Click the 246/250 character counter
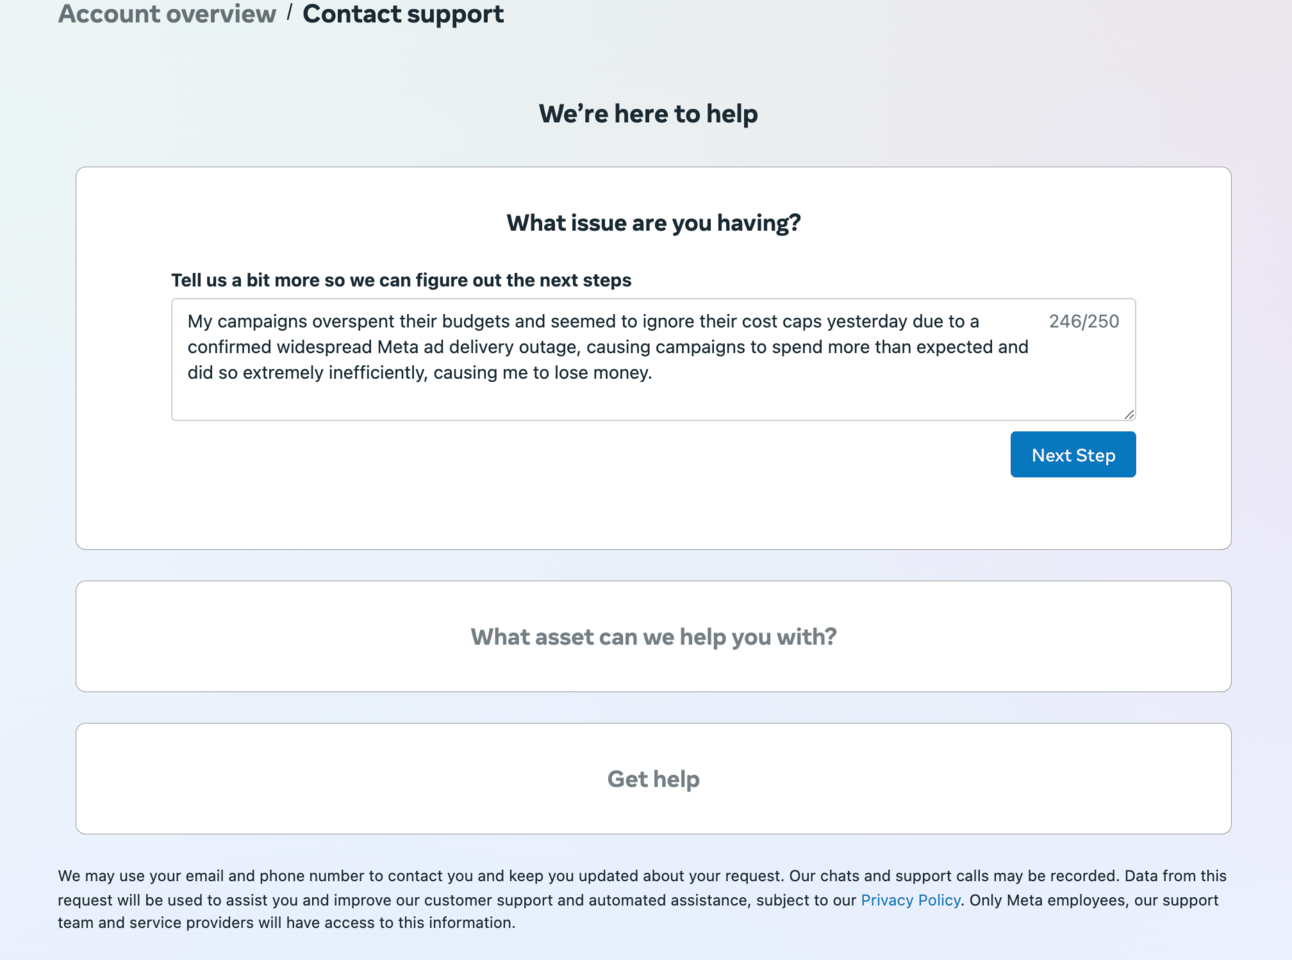The width and height of the screenshot is (1292, 960). (x=1084, y=321)
